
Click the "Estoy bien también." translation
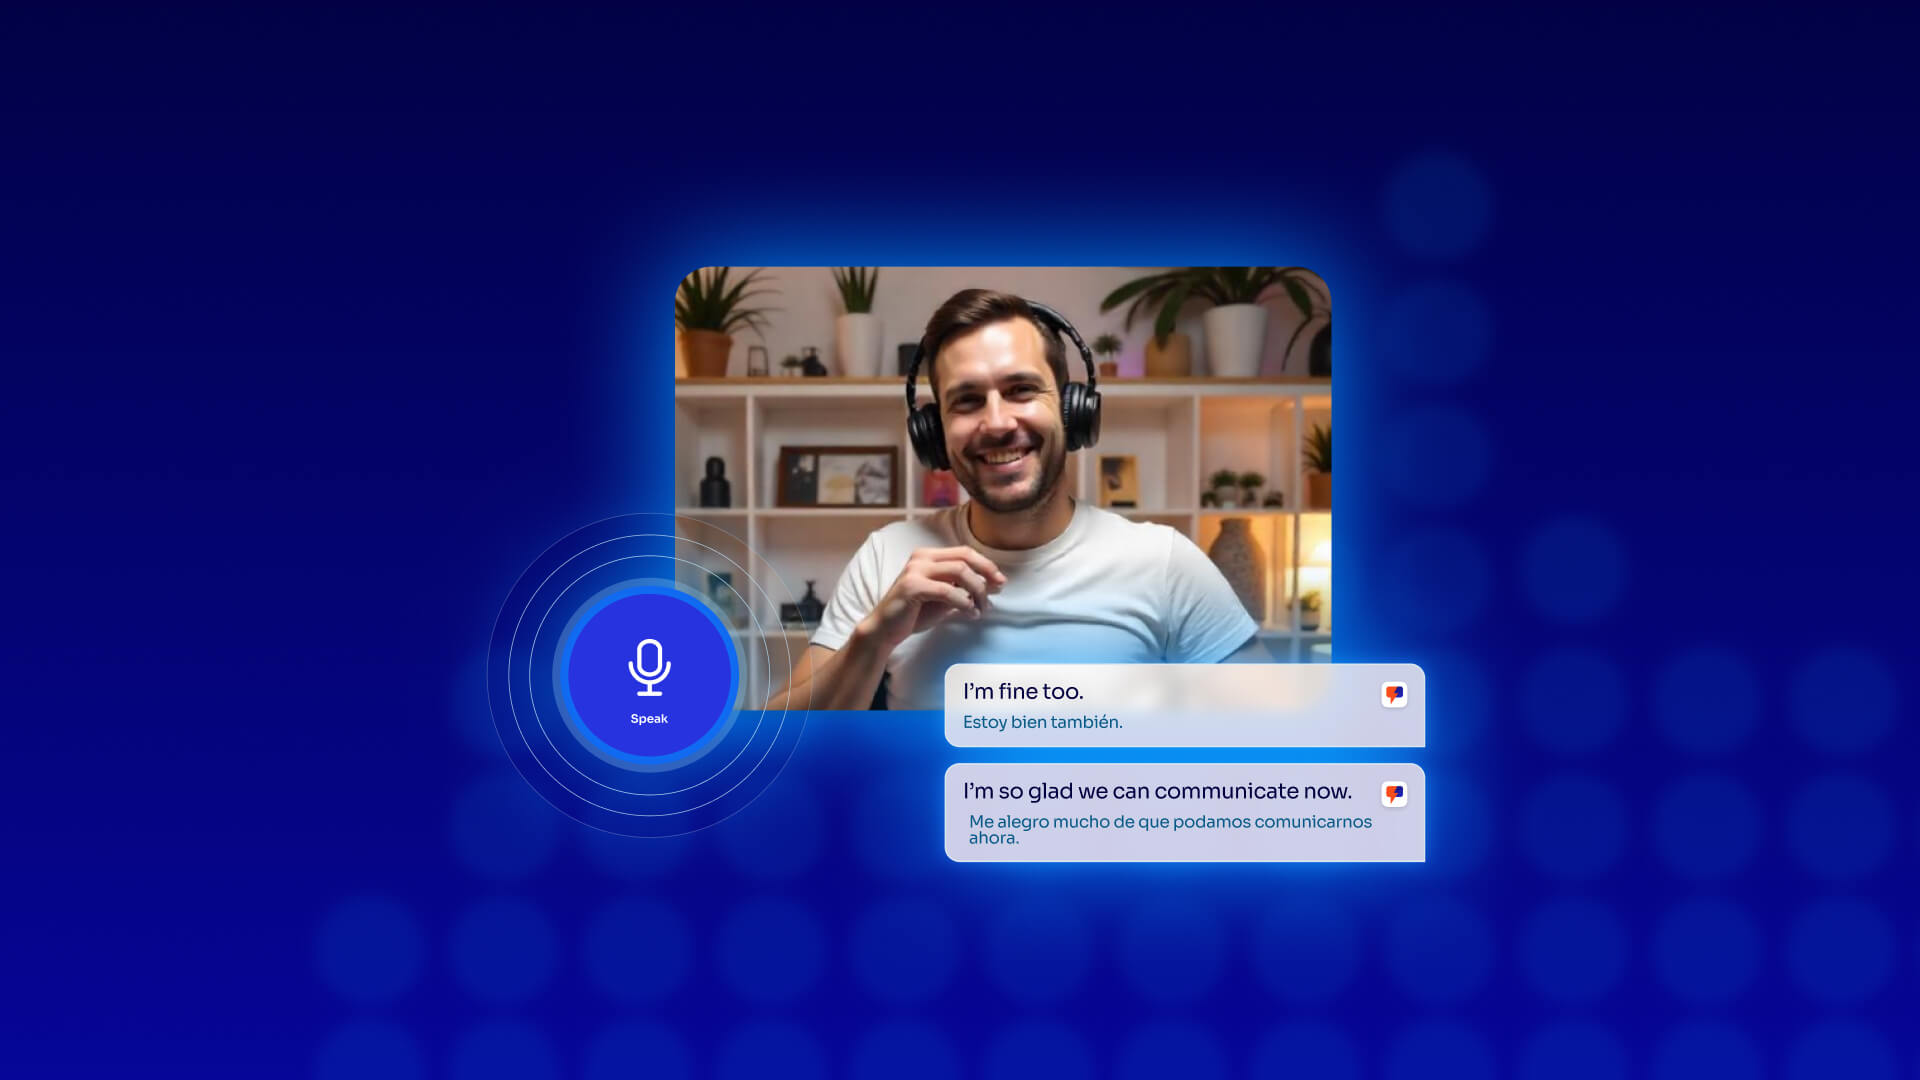point(1042,722)
